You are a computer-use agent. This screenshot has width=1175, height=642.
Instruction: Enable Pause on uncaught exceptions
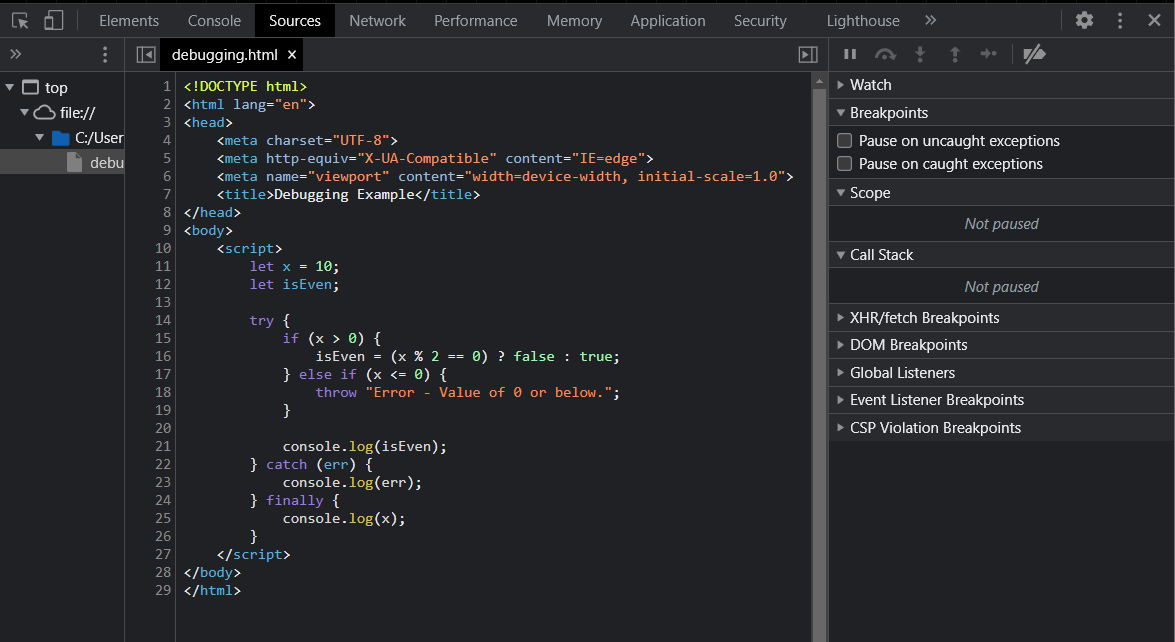tap(845, 141)
